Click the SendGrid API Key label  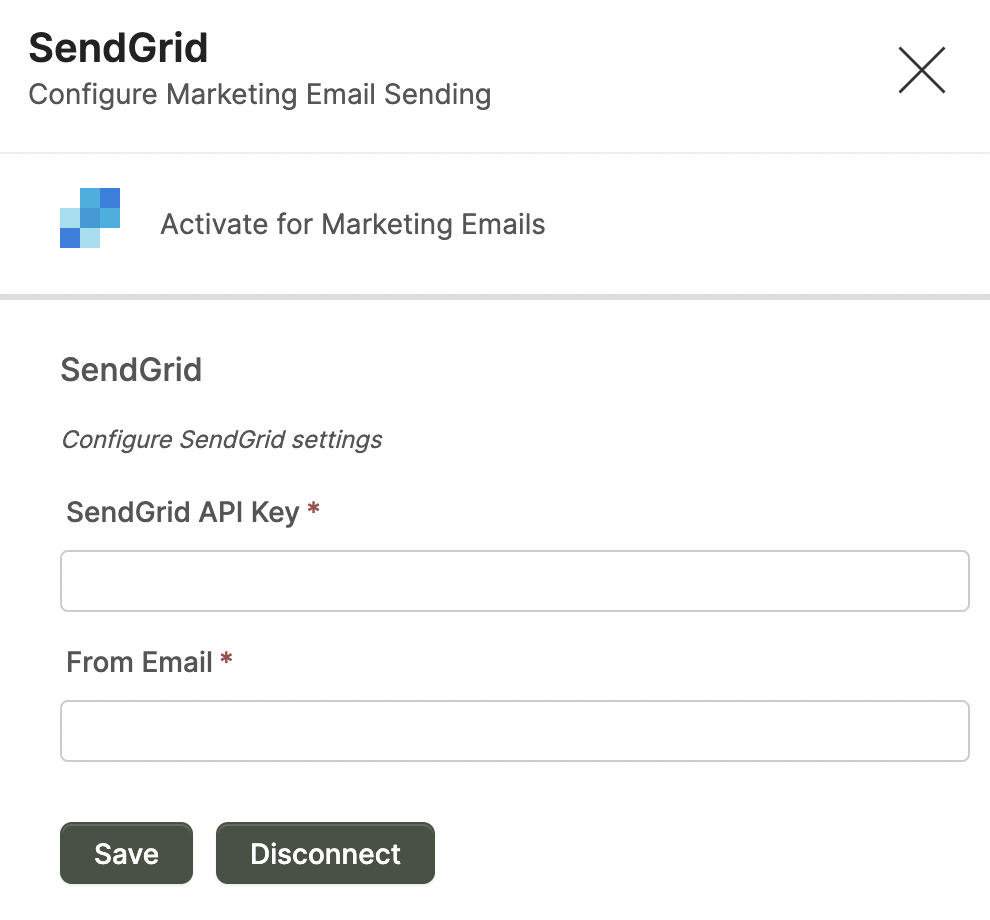click(x=182, y=512)
